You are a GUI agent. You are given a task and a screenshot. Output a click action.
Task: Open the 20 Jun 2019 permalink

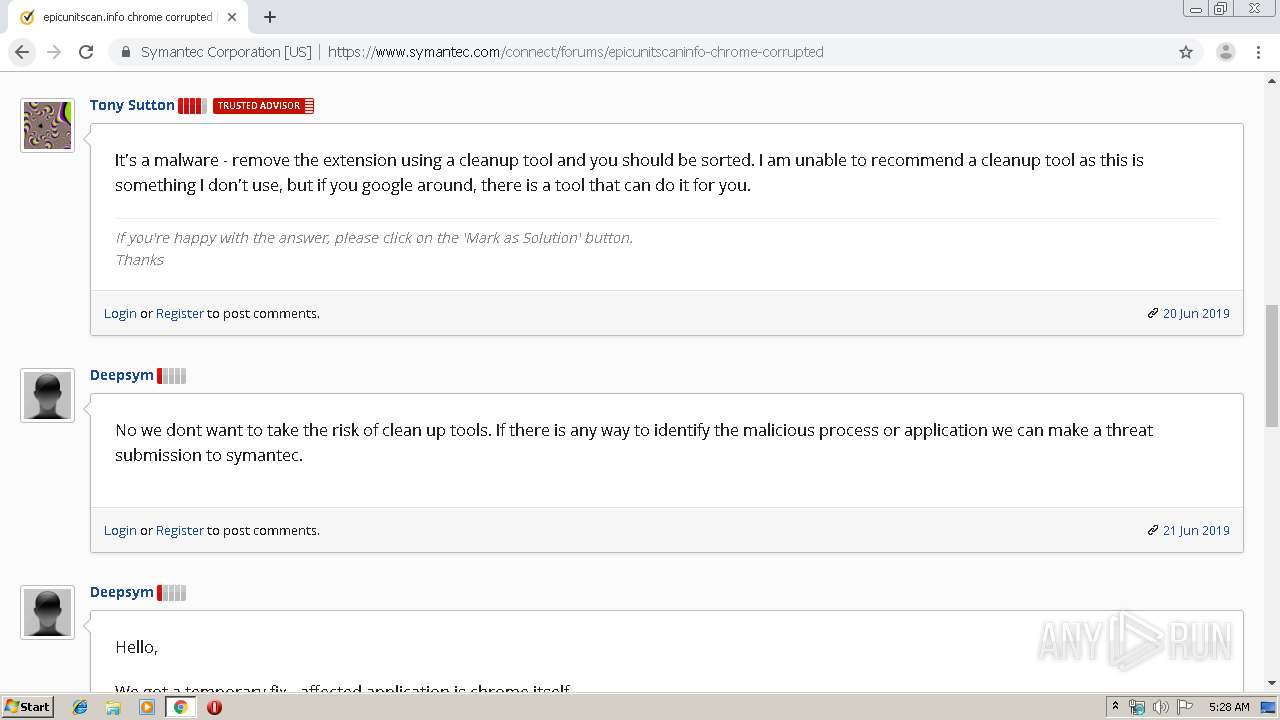1196,313
